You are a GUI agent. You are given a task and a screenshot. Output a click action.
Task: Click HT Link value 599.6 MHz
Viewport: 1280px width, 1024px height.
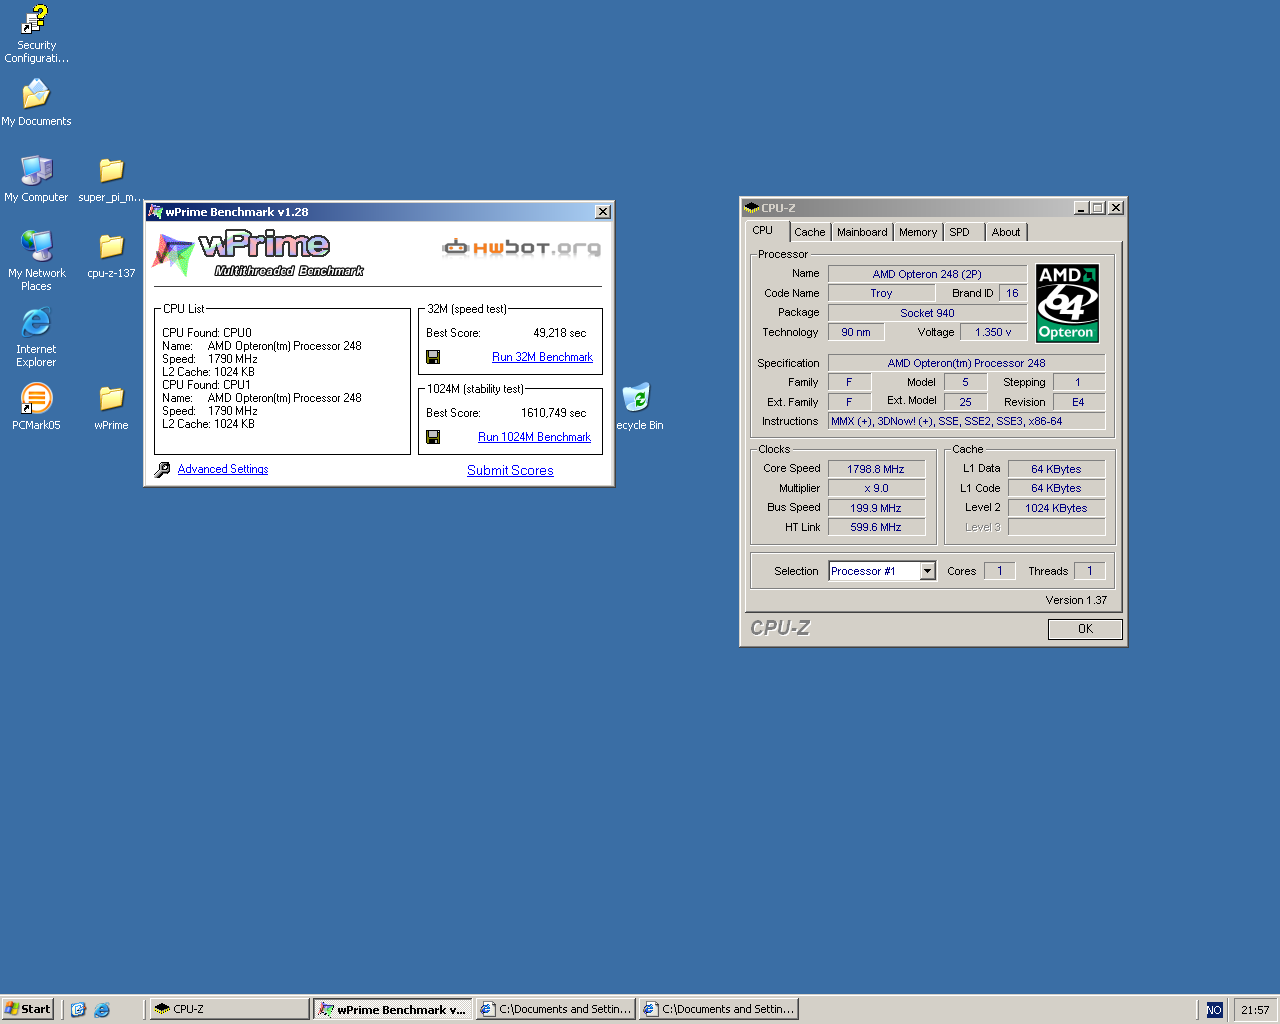click(x=876, y=527)
